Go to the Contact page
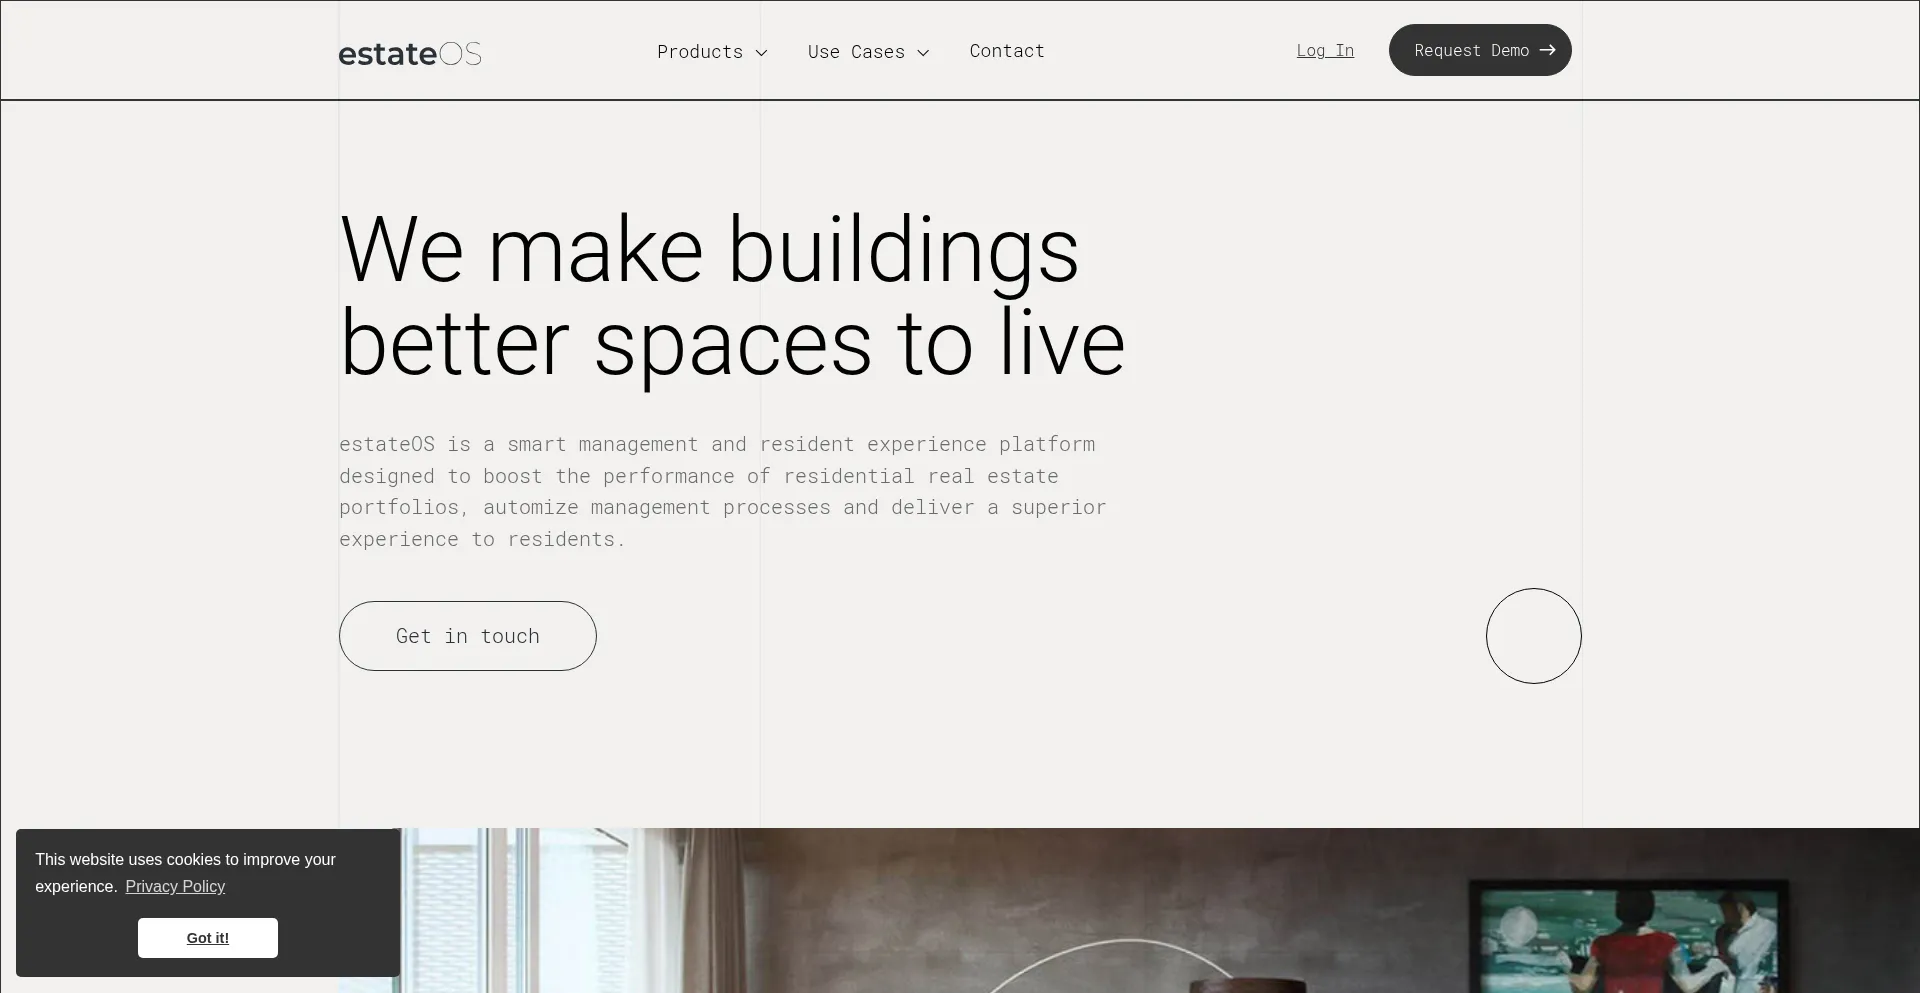 pos(1007,51)
